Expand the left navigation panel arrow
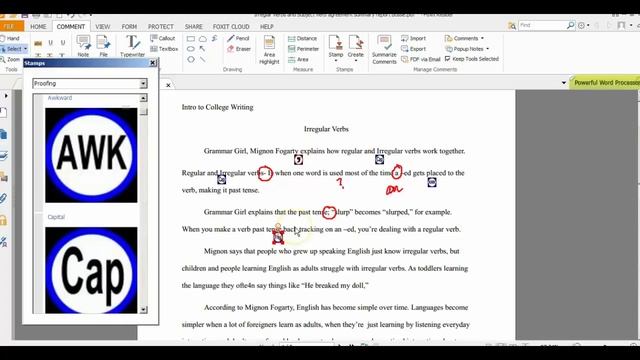The width and height of the screenshot is (640, 360). coord(6,96)
